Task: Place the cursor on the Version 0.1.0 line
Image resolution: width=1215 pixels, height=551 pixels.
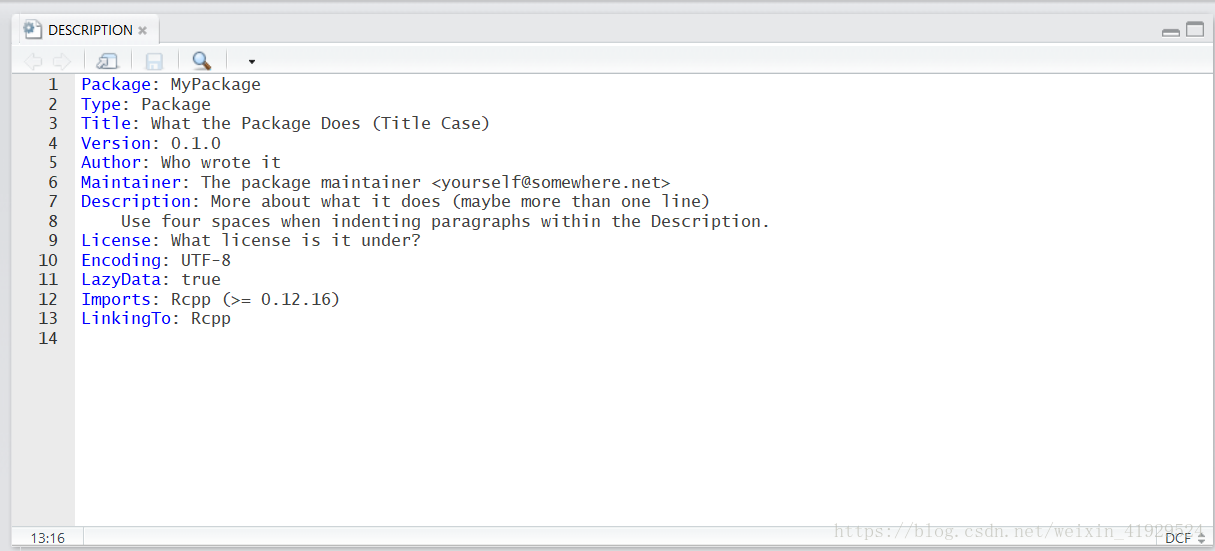Action: [x=151, y=143]
